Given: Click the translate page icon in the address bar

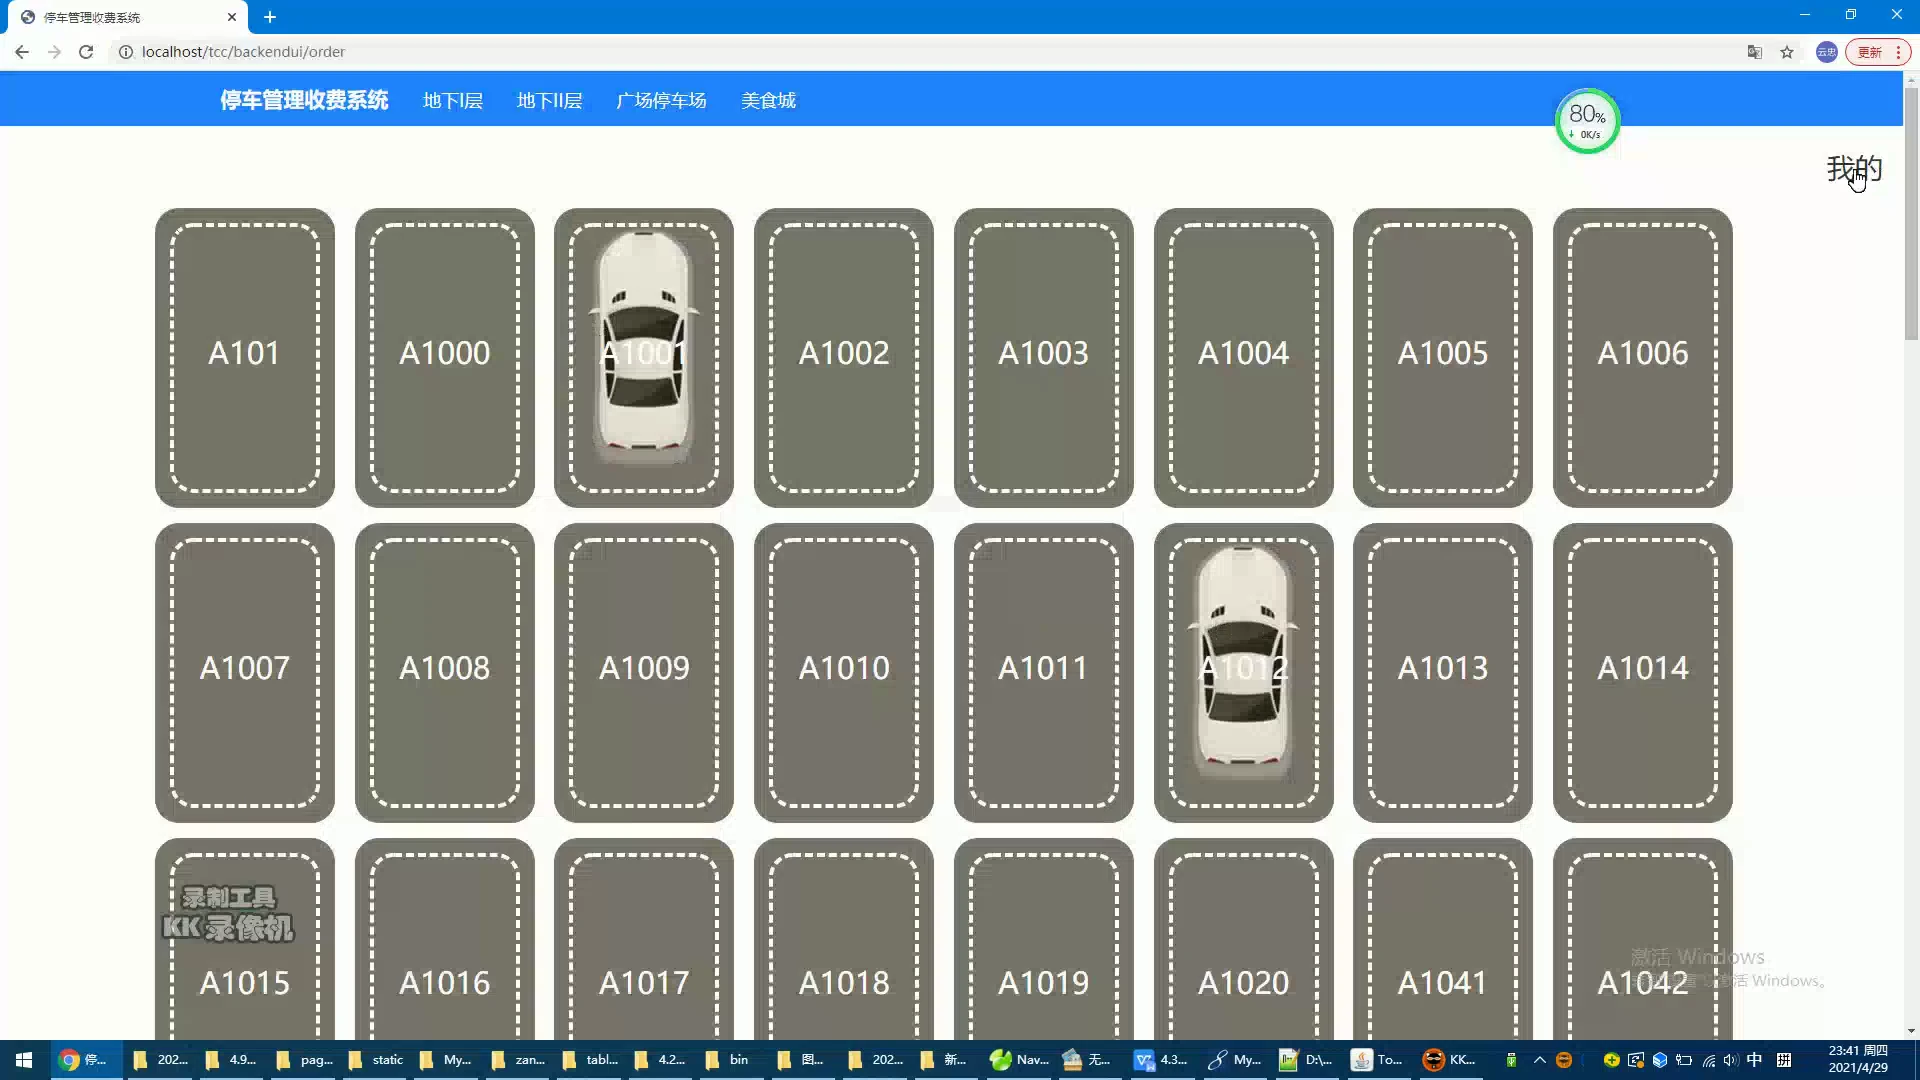Looking at the screenshot, I should pyautogui.click(x=1754, y=52).
